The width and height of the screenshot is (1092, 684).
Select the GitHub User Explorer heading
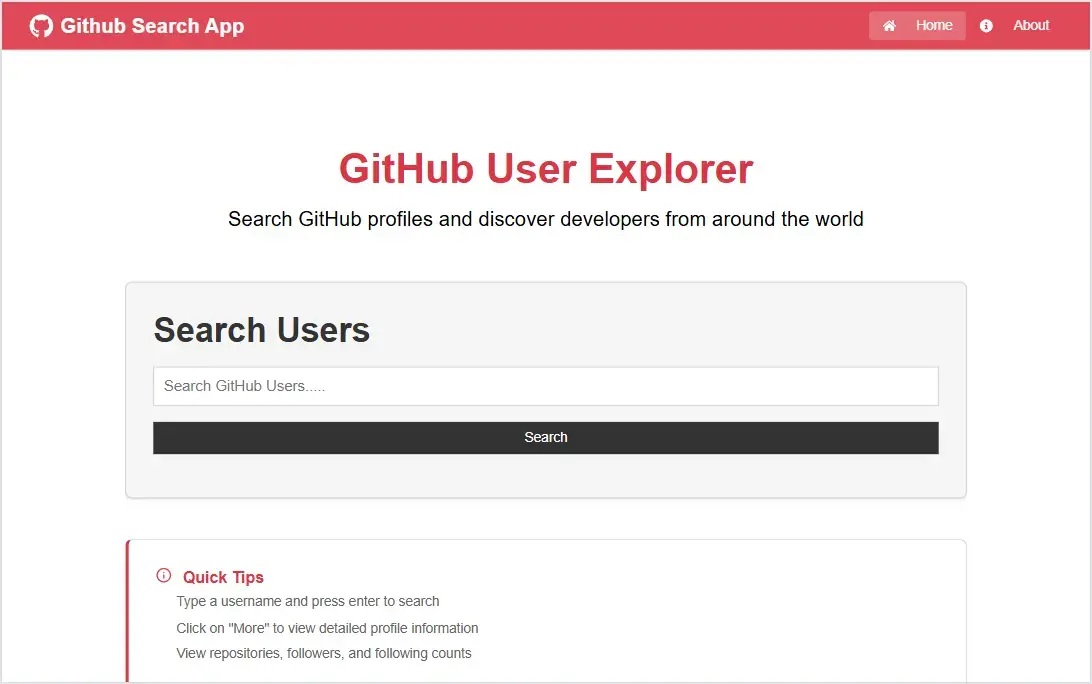tap(546, 169)
